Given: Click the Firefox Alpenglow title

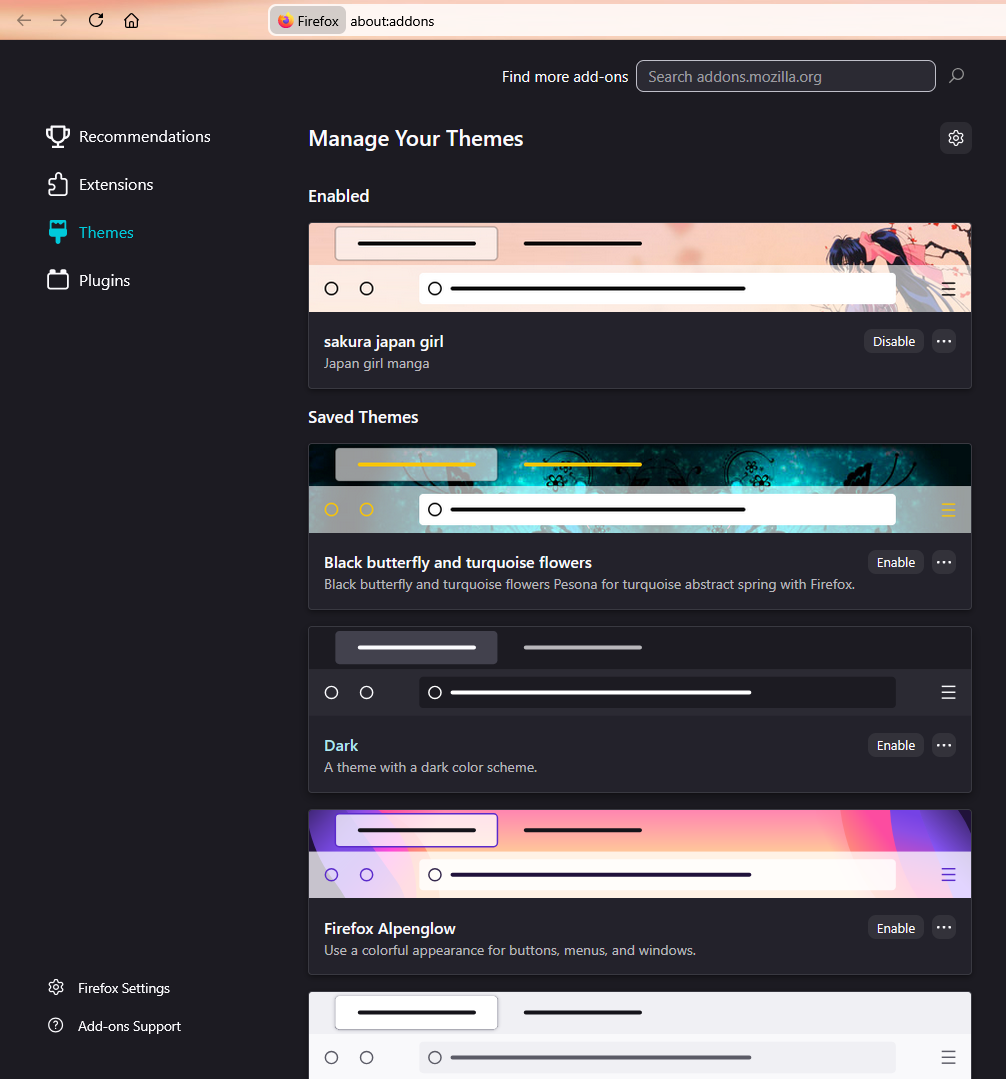Looking at the screenshot, I should click(389, 929).
